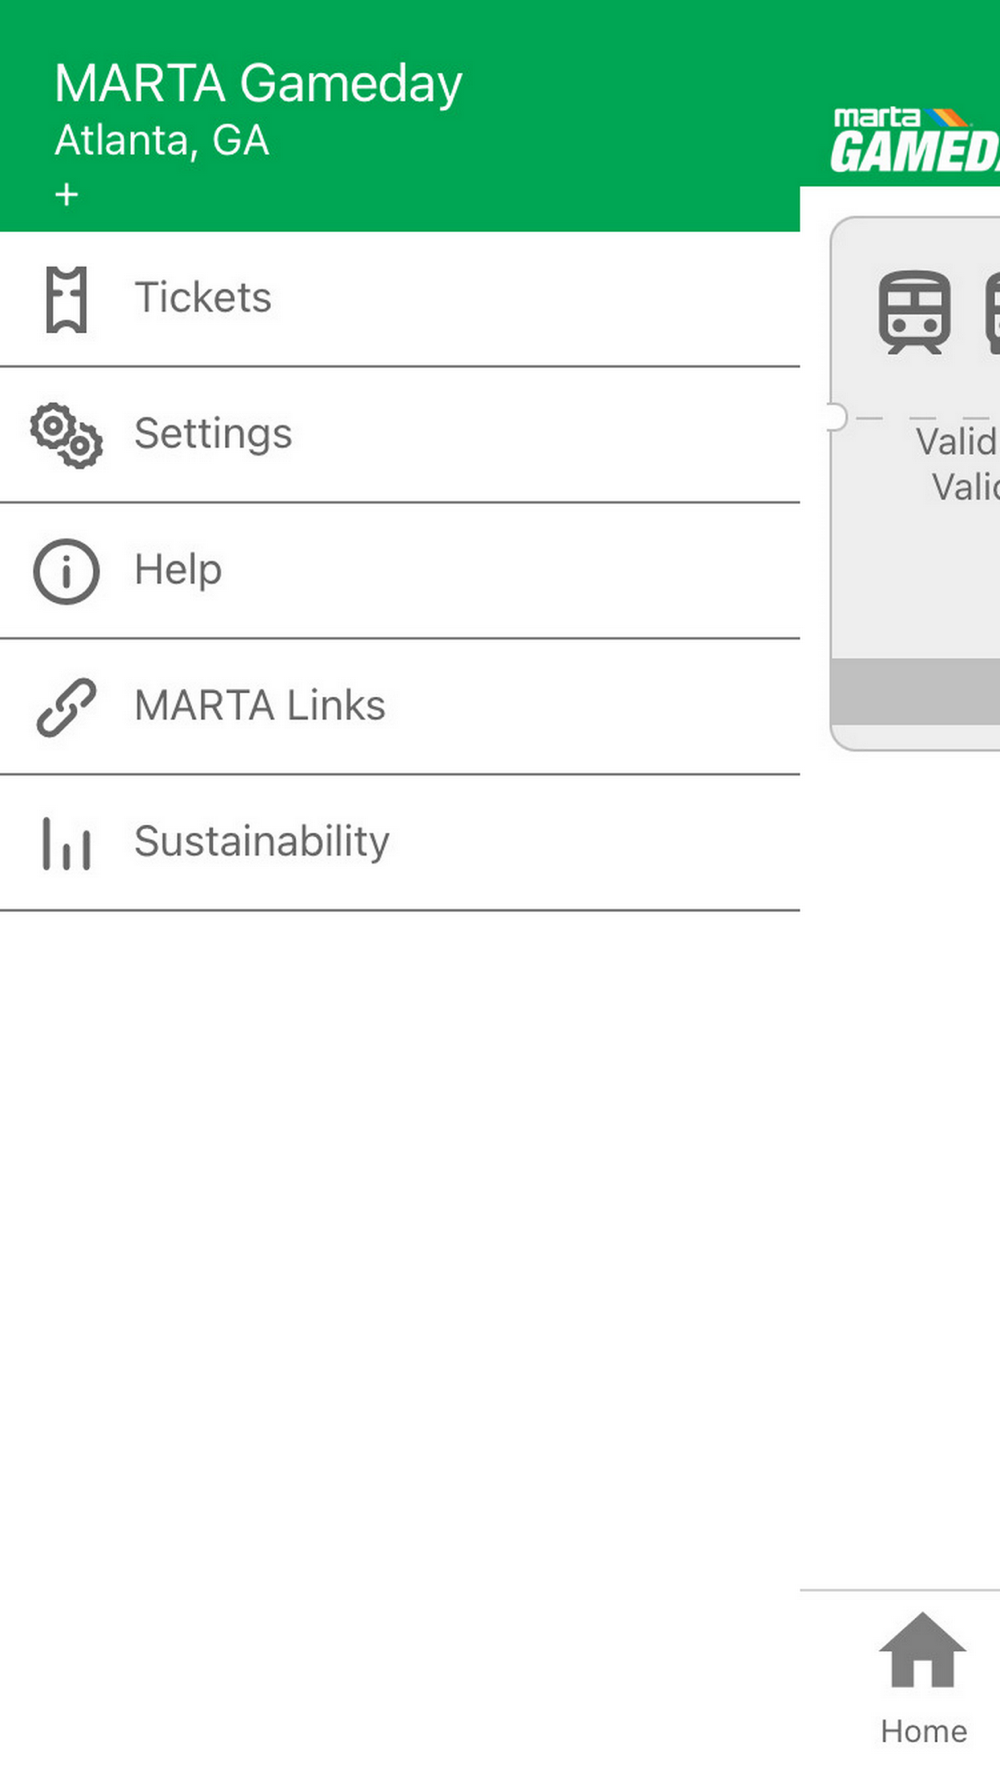Tap the Tickets stub icon
1000x1778 pixels.
point(66,299)
